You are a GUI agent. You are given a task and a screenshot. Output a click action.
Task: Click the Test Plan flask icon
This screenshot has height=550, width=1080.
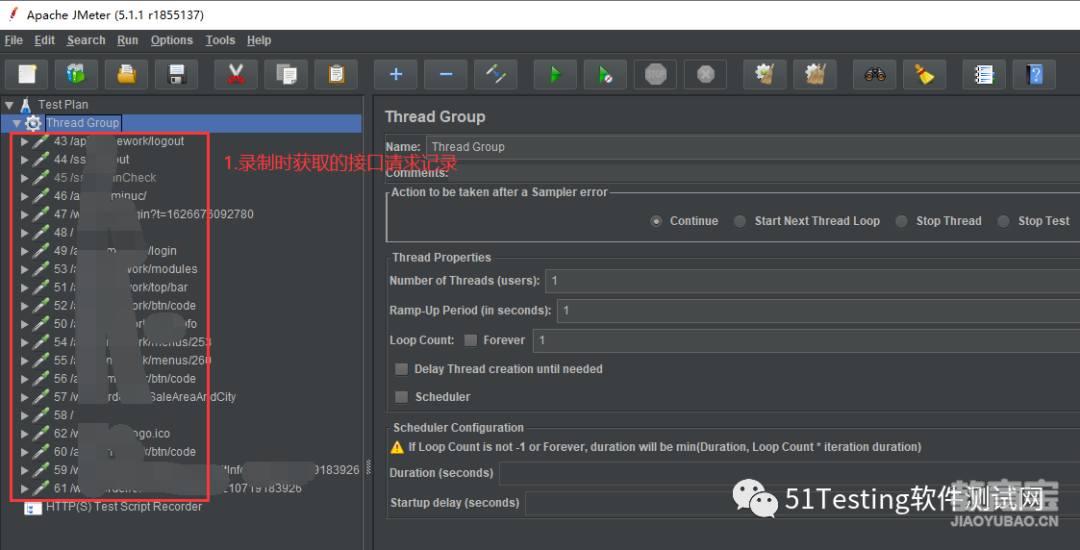25,105
